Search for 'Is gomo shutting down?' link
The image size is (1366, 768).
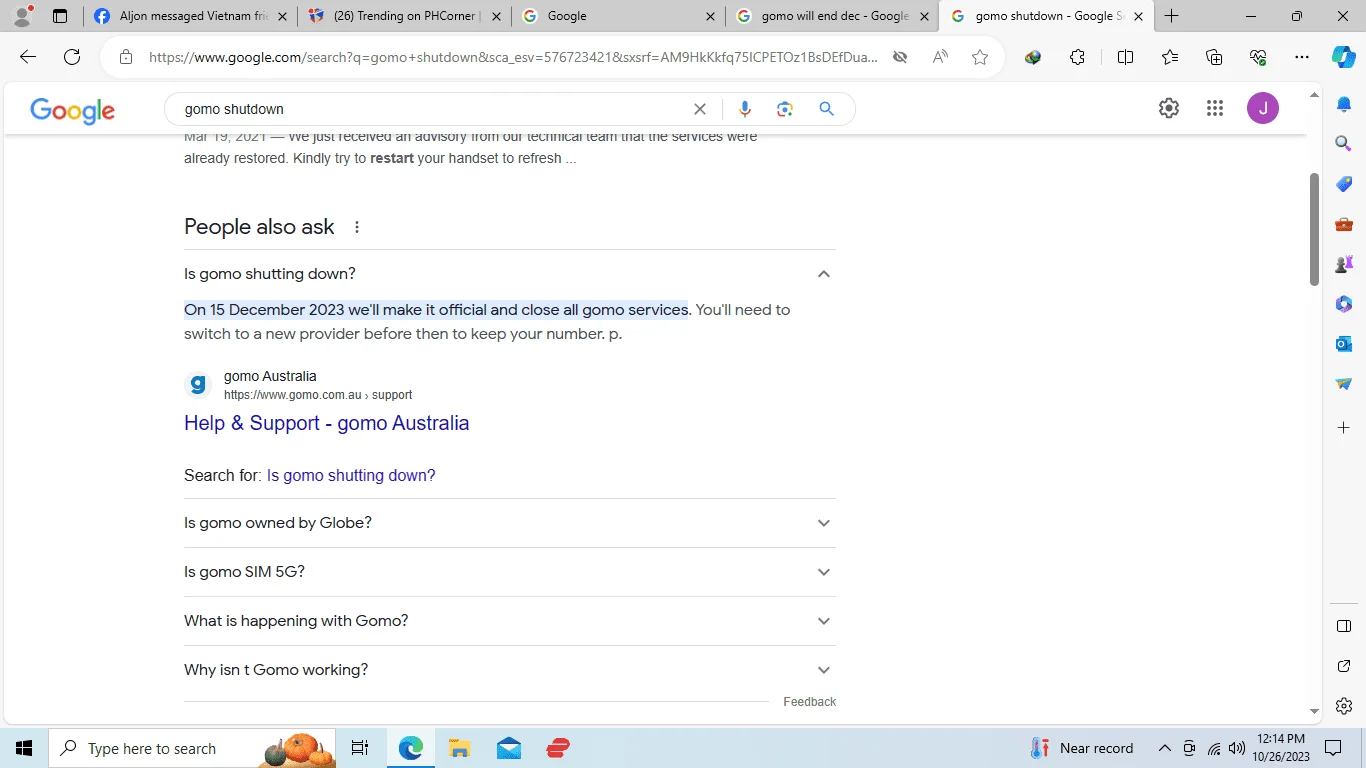pyautogui.click(x=351, y=476)
